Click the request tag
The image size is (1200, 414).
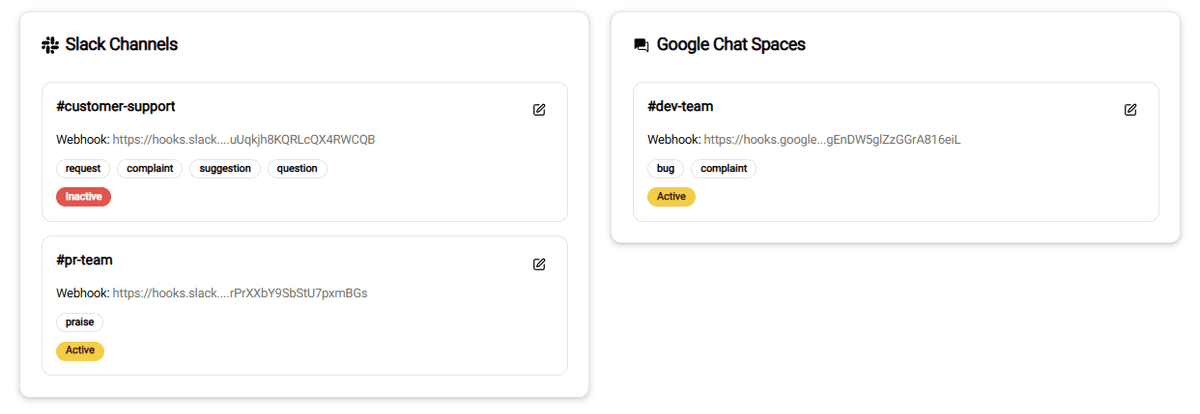click(x=83, y=169)
